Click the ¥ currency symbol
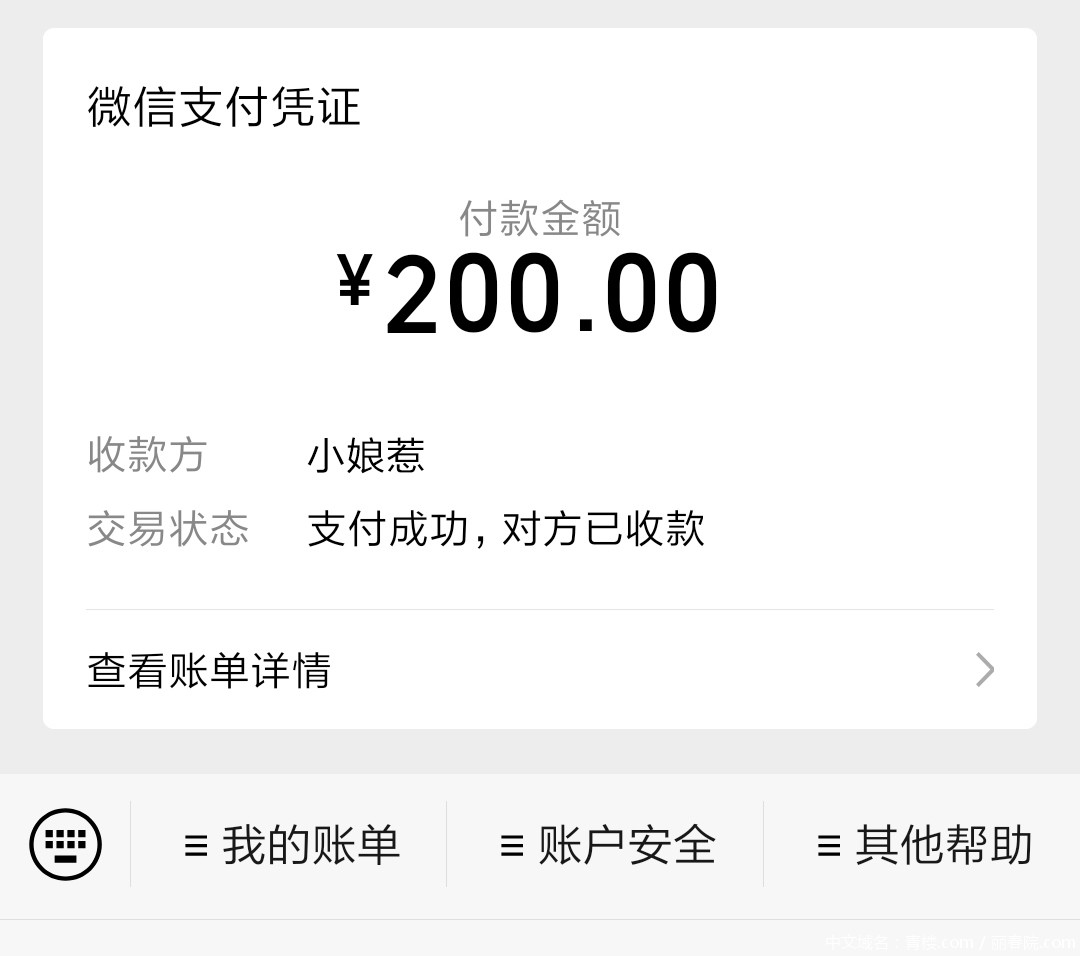 tap(355, 281)
